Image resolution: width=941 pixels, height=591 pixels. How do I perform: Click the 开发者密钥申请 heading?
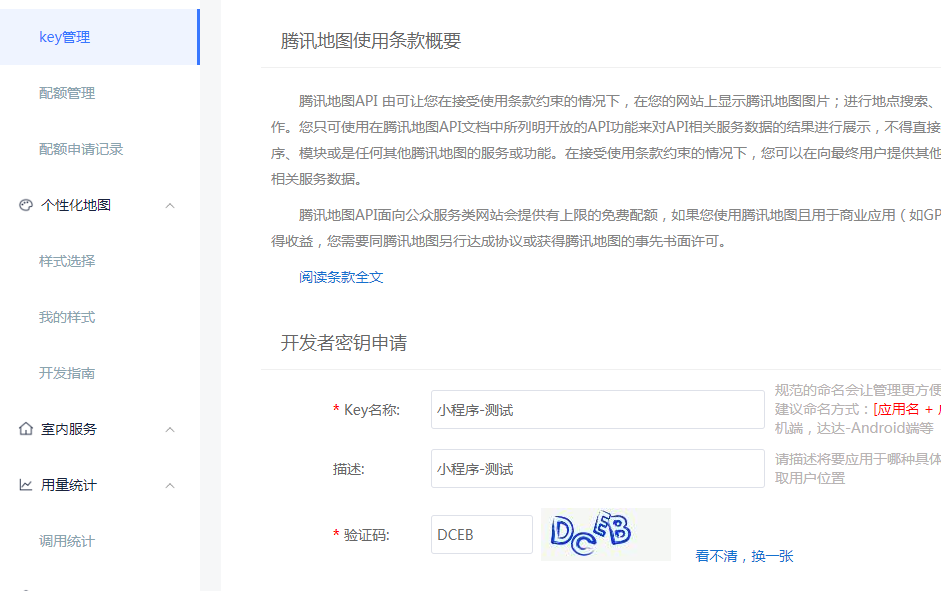[x=344, y=343]
